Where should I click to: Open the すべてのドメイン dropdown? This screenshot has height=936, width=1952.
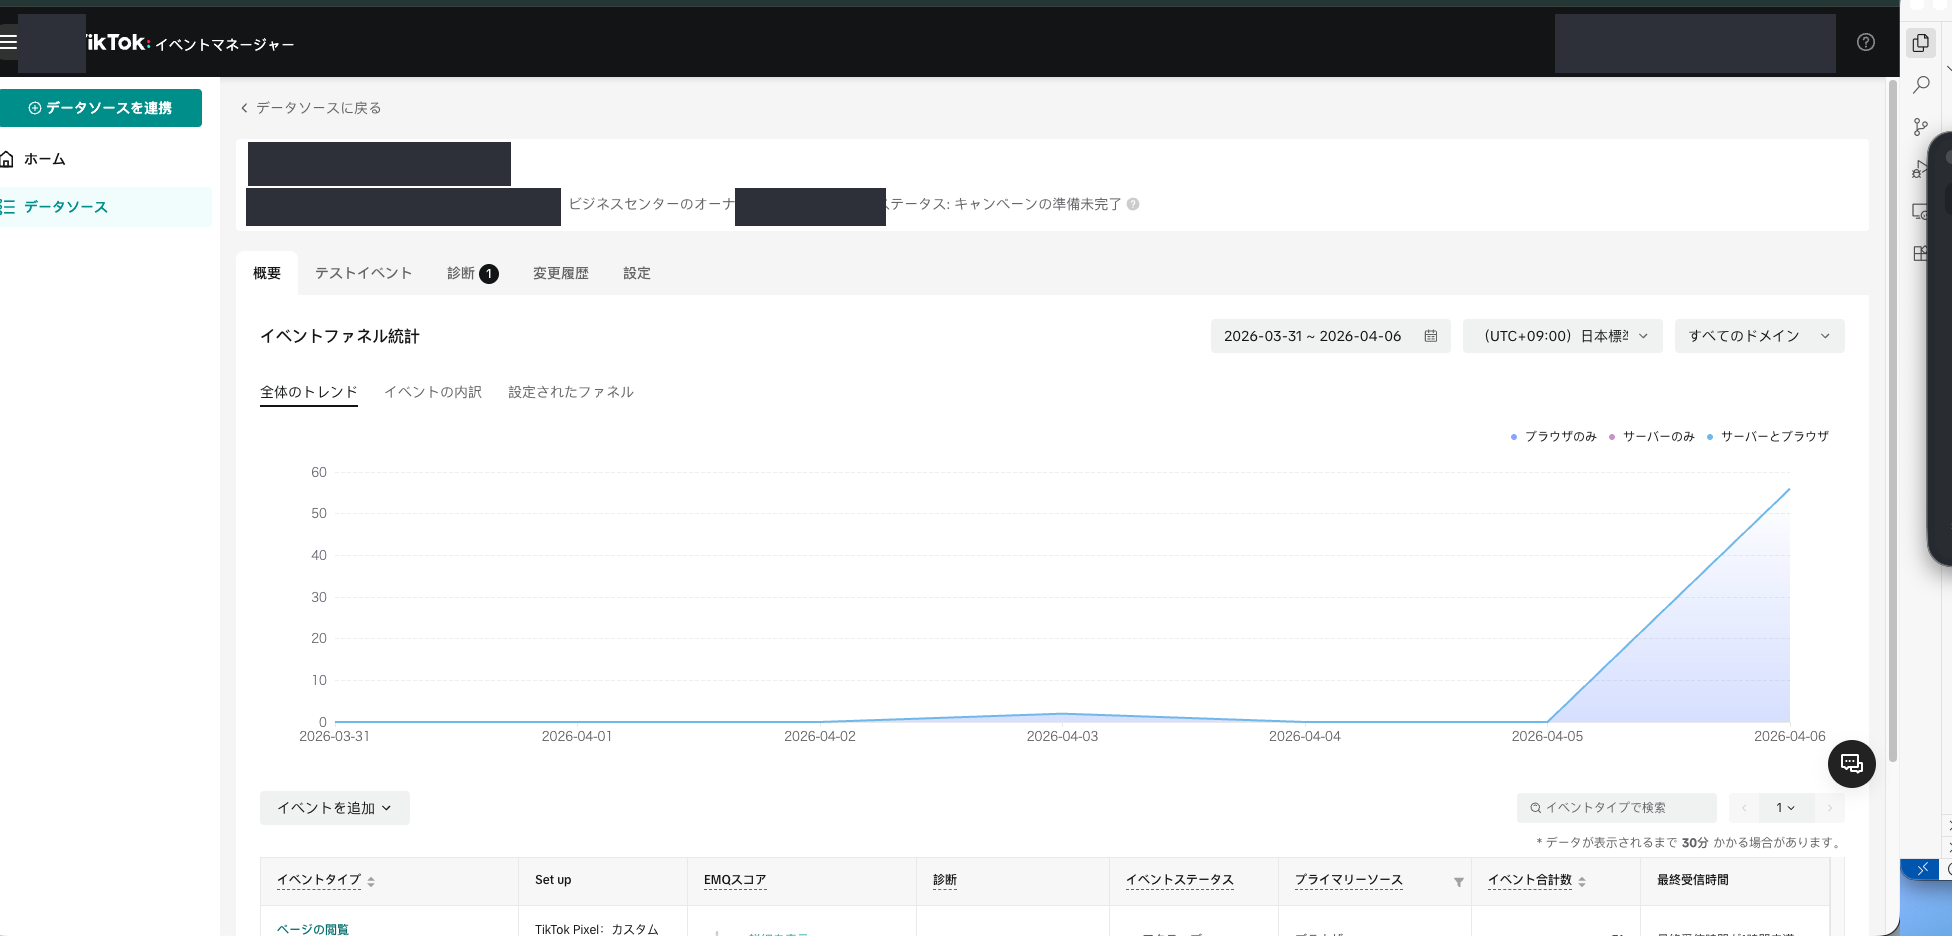pyautogui.click(x=1759, y=336)
